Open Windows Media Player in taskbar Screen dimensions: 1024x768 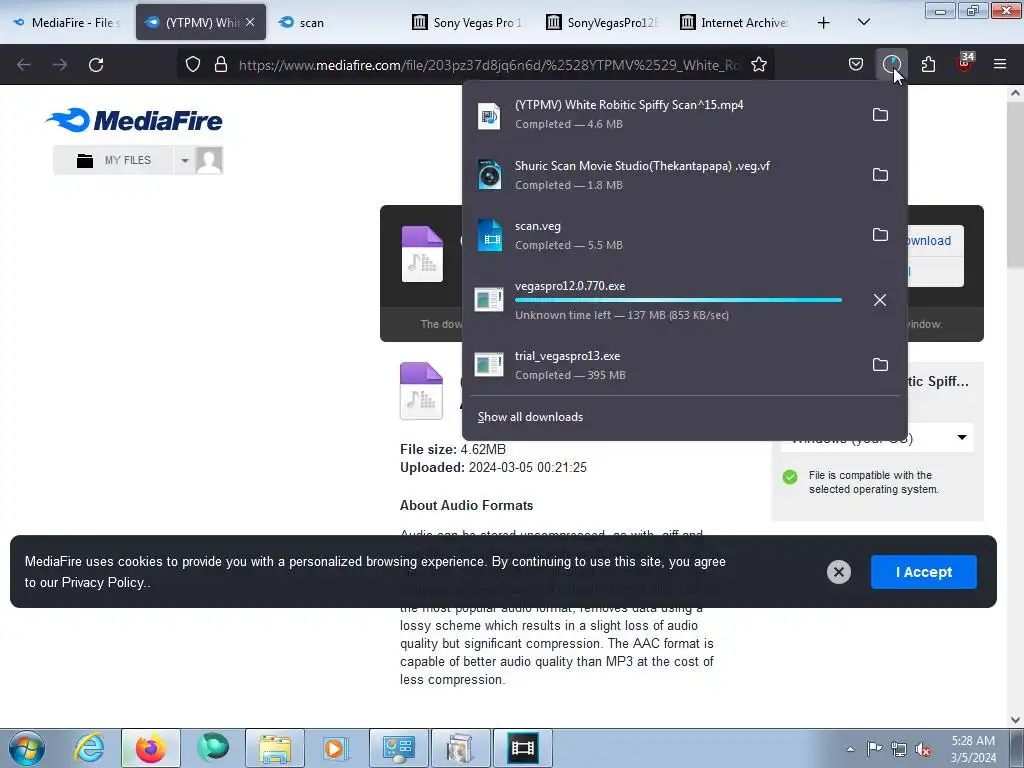click(x=336, y=748)
